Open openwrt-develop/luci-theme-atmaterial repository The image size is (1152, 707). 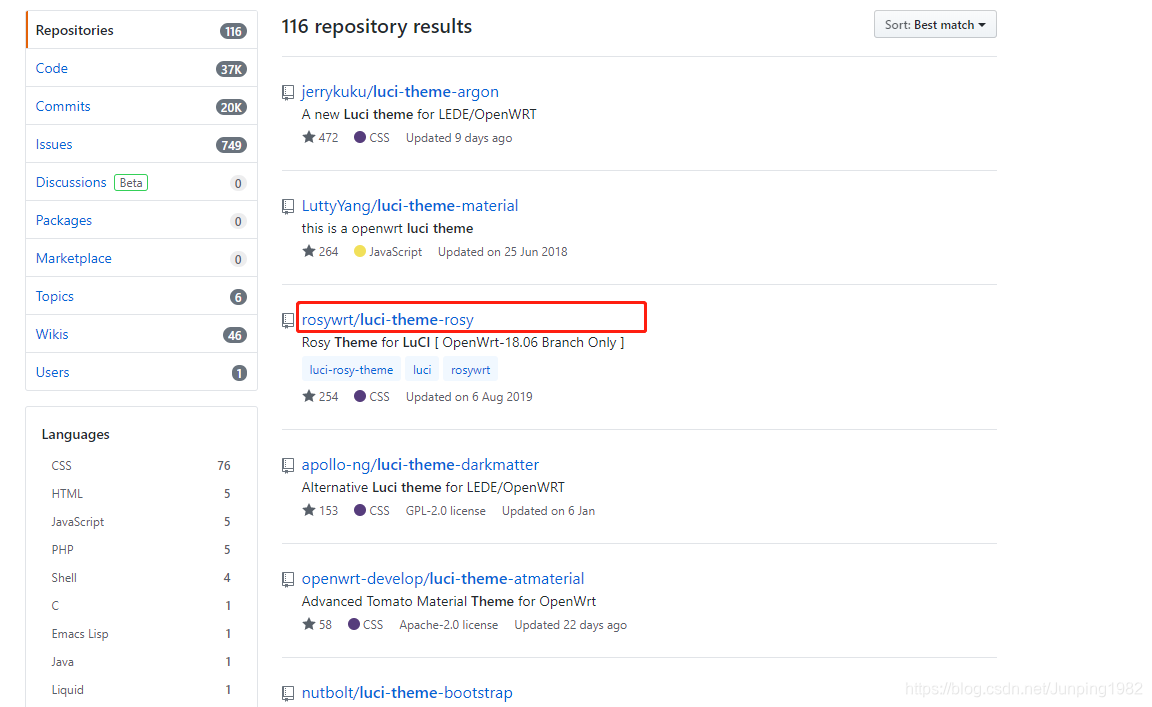tap(442, 578)
